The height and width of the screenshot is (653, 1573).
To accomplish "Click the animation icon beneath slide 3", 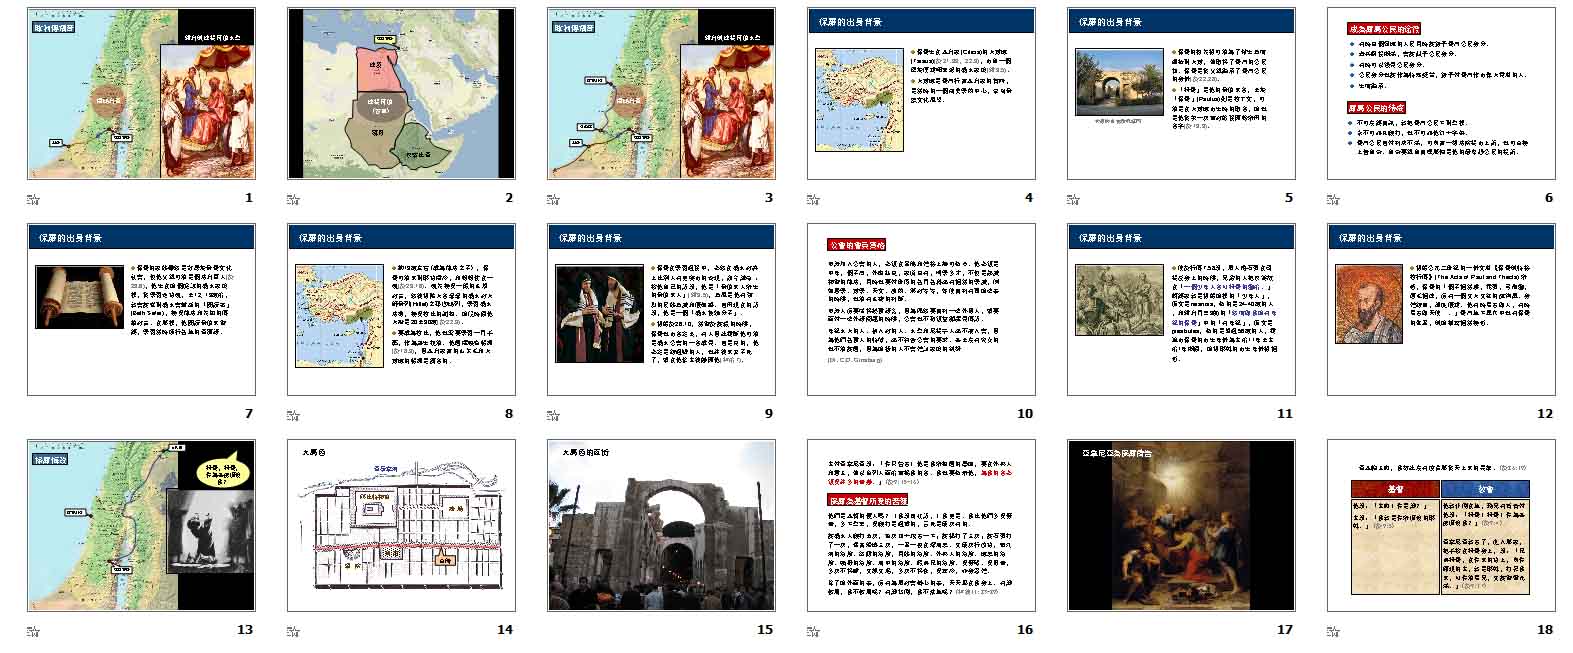I will click(x=553, y=198).
